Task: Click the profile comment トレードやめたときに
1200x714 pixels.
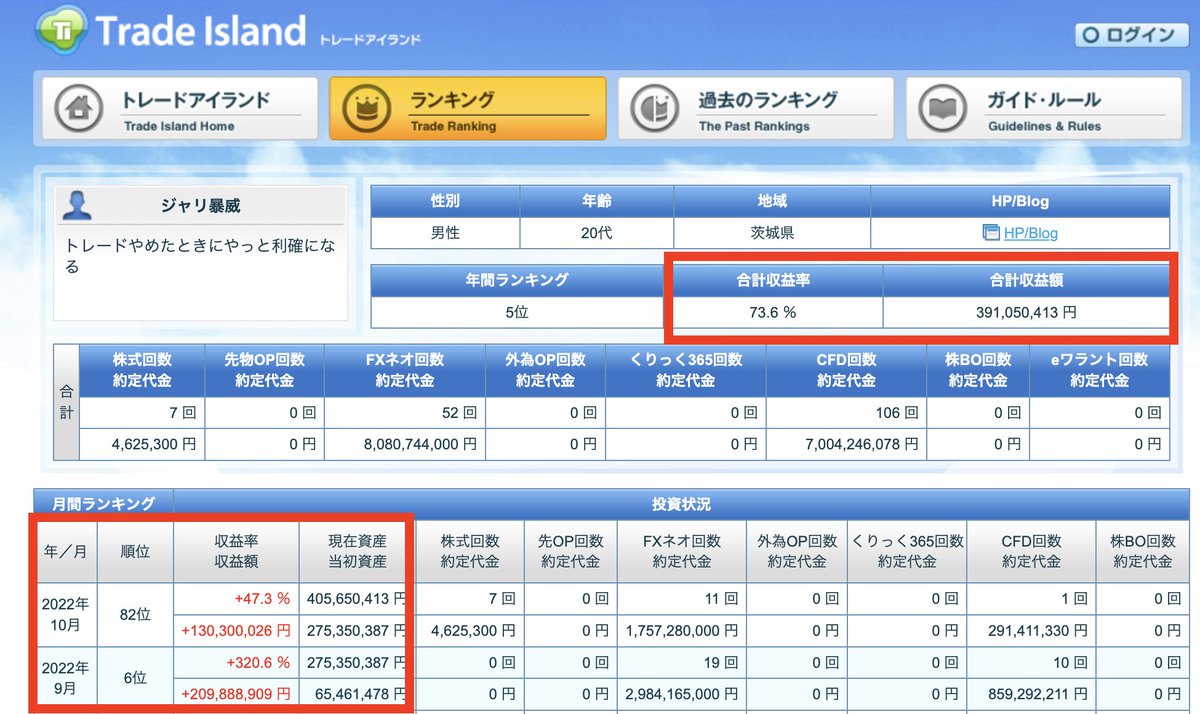Action: click(x=200, y=256)
